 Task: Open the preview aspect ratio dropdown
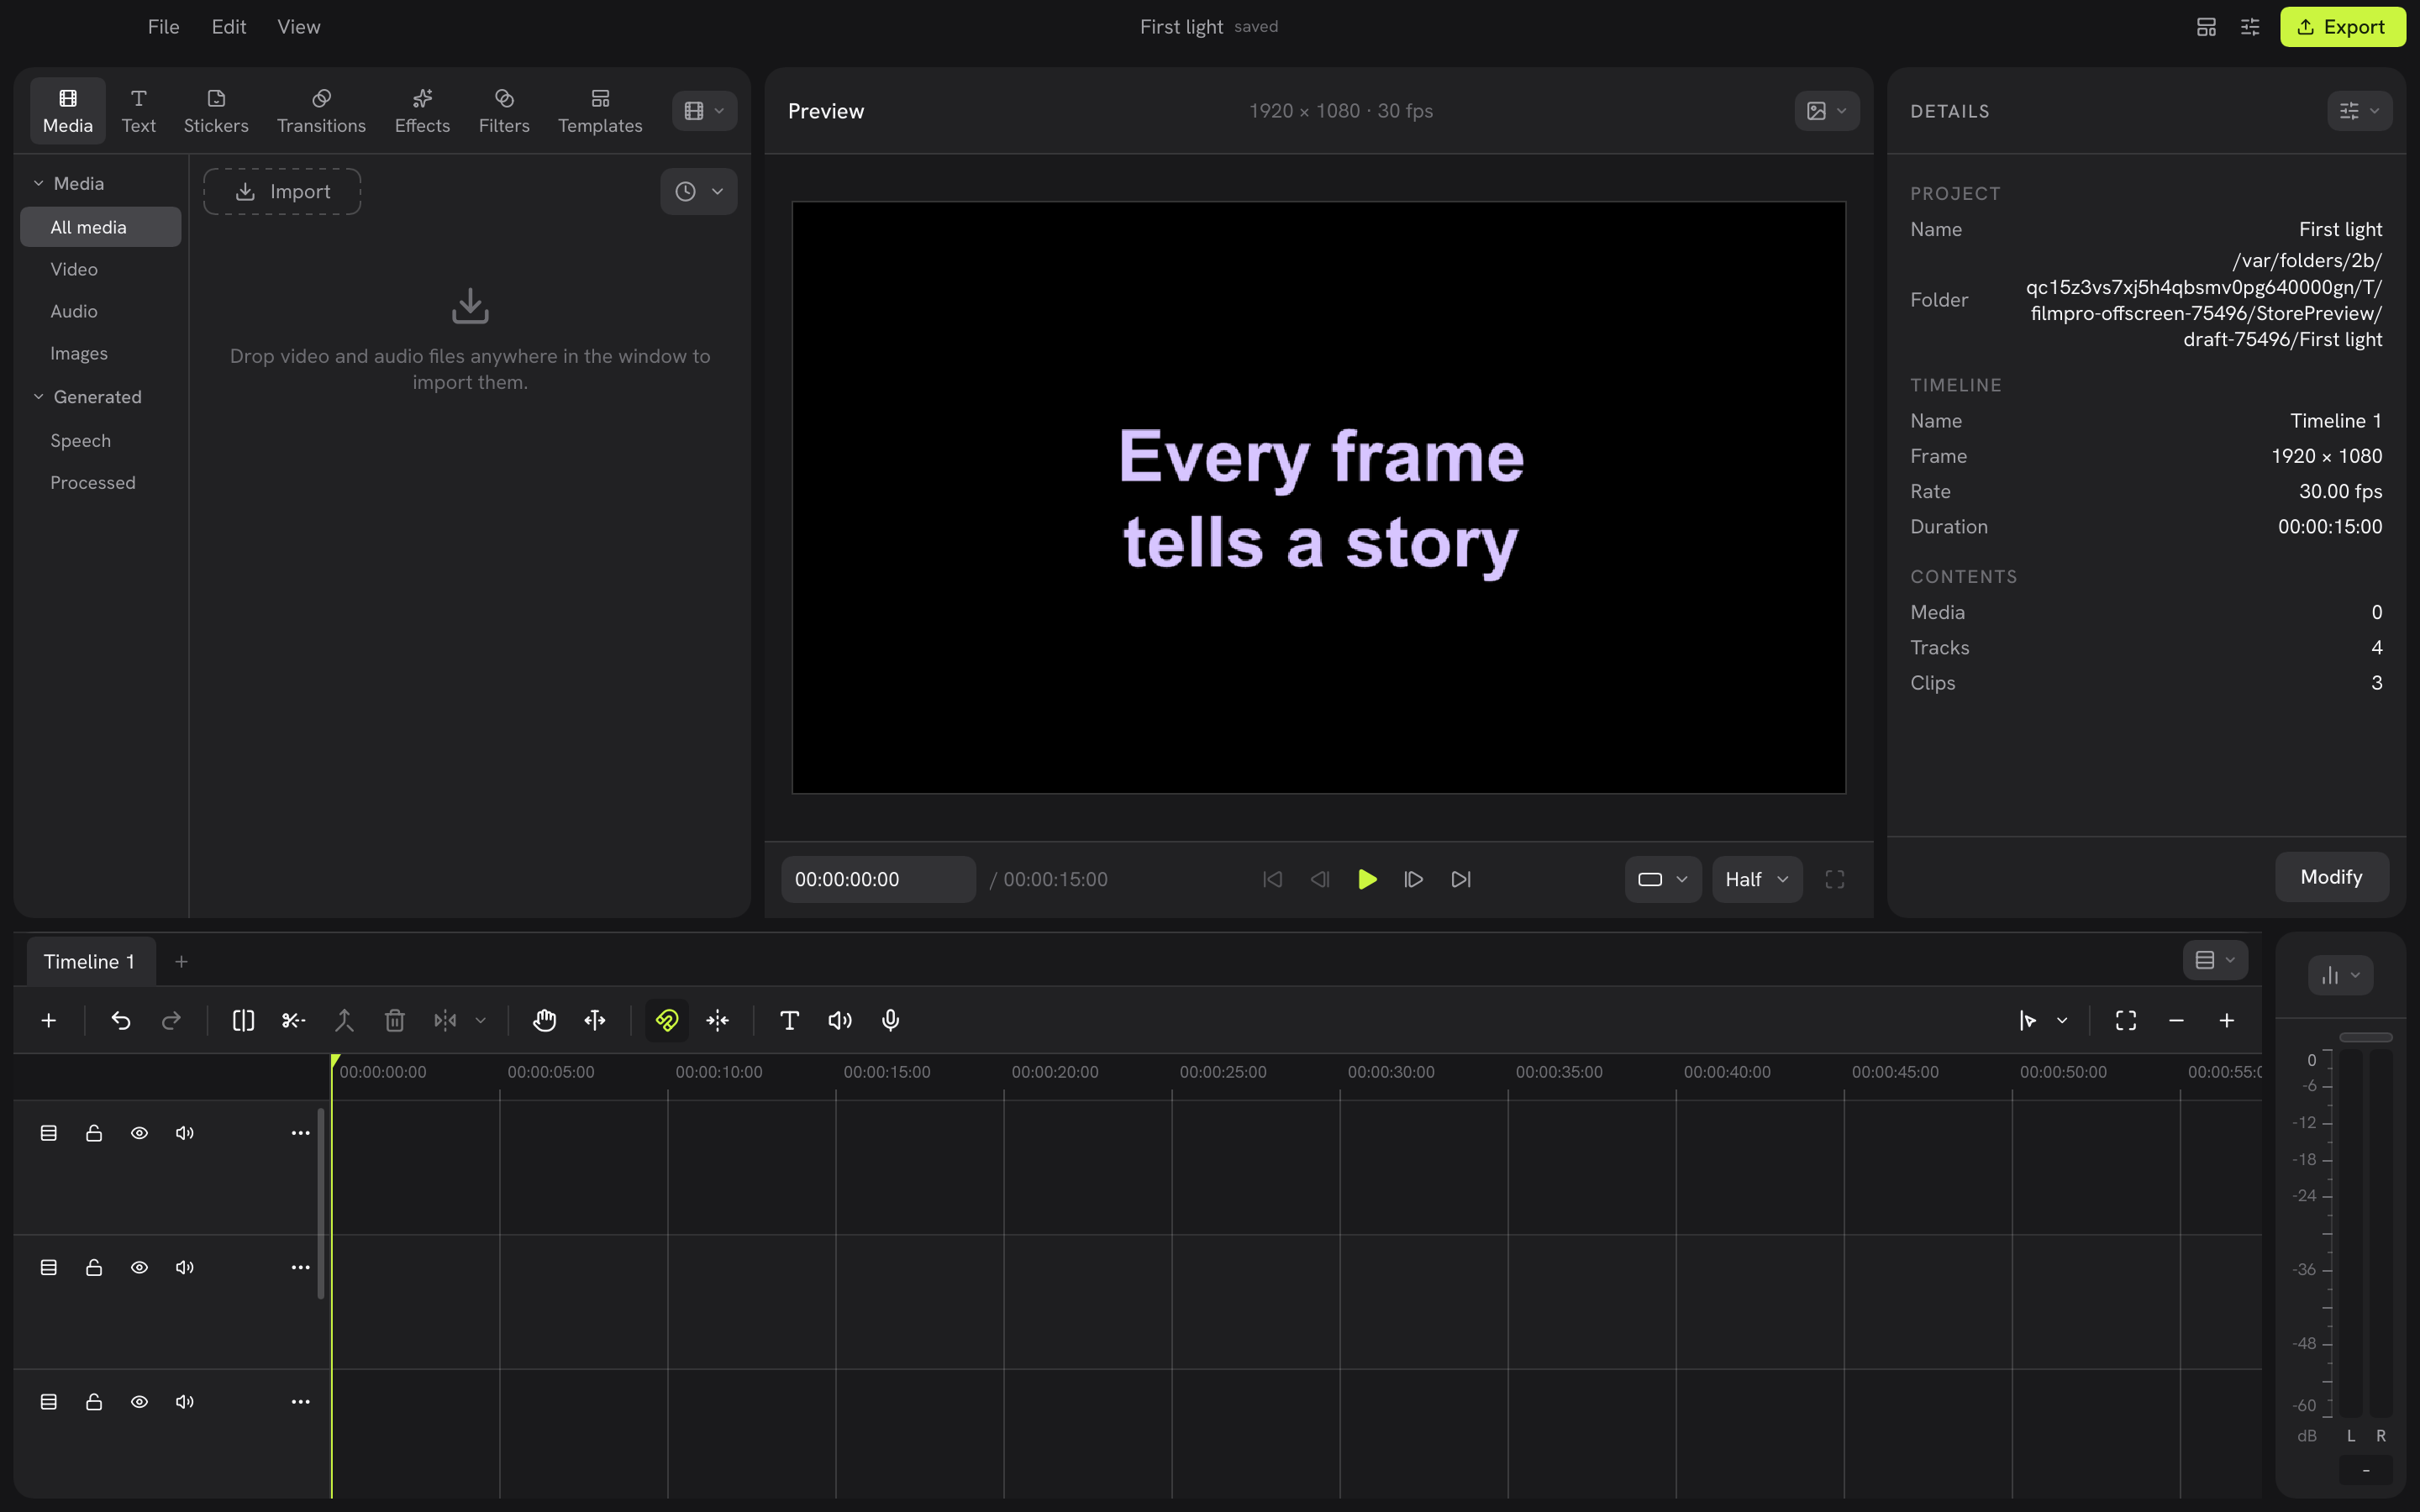point(1663,879)
